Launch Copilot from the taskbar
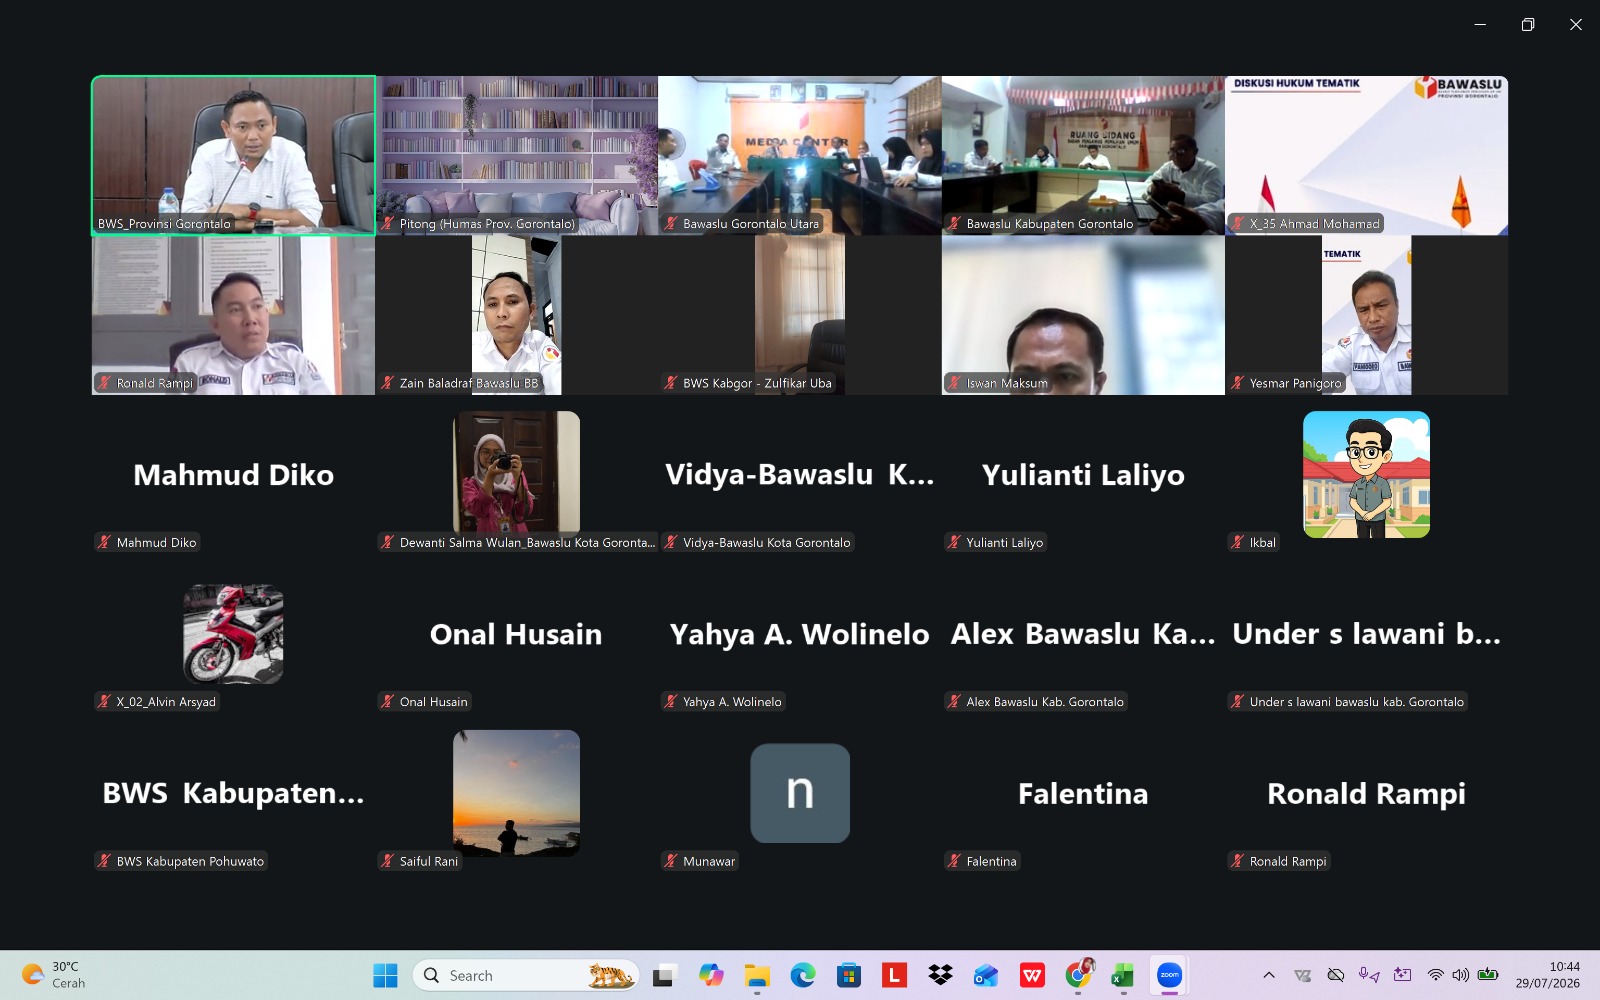Screen dimensions: 1600x1000 (x=711, y=975)
